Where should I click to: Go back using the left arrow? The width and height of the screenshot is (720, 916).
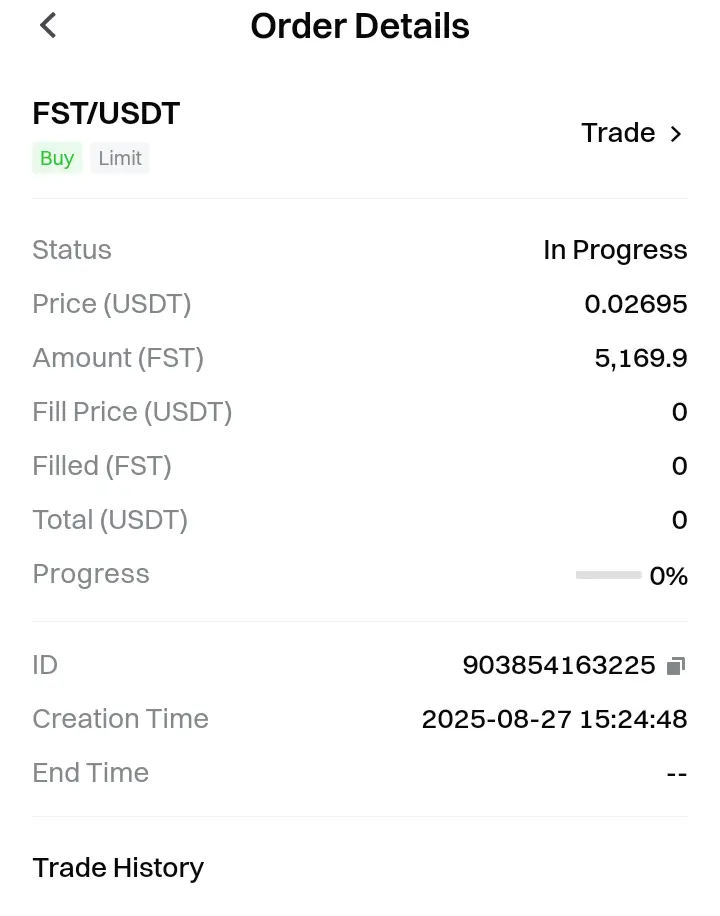[x=48, y=26]
